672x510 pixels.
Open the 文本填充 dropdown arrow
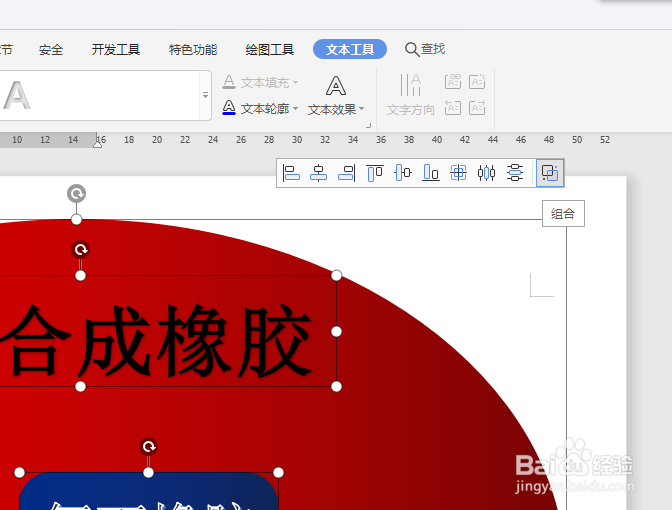tap(296, 82)
